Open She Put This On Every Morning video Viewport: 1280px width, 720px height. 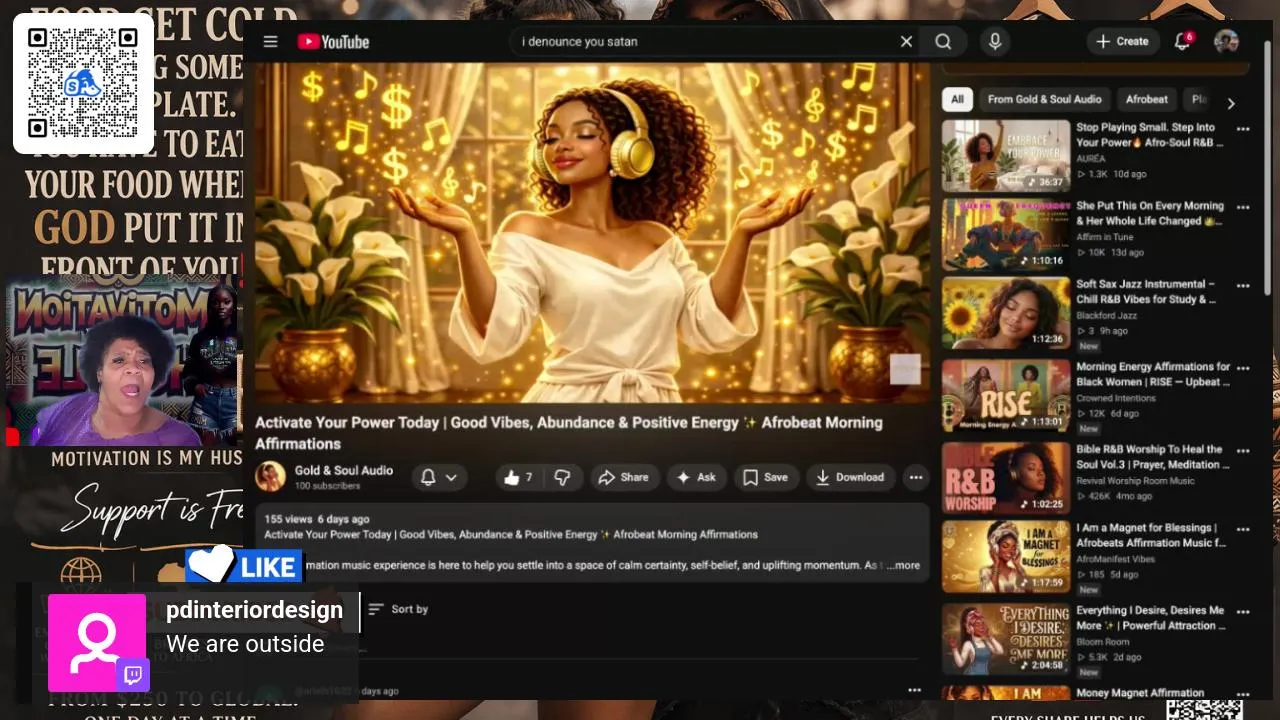tap(1005, 234)
